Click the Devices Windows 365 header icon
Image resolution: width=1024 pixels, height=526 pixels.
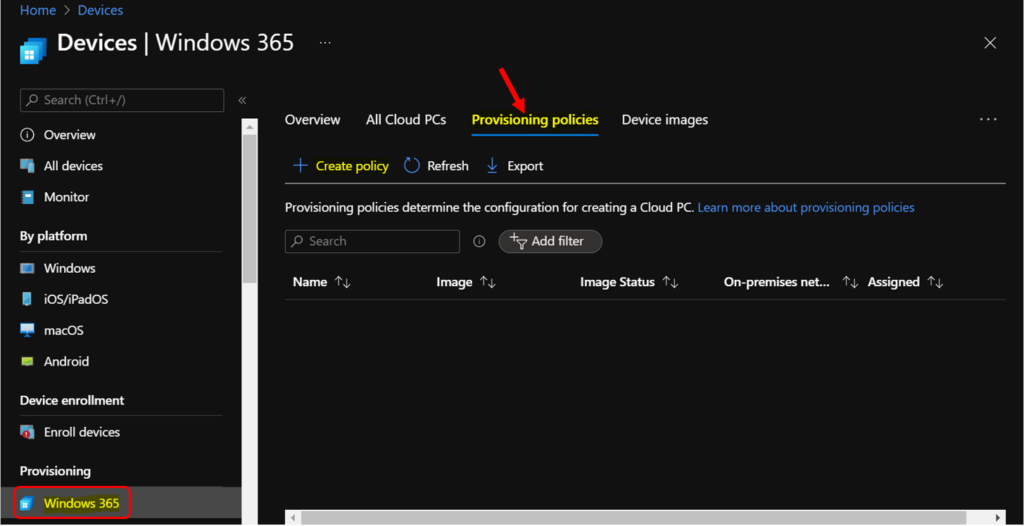coord(33,50)
